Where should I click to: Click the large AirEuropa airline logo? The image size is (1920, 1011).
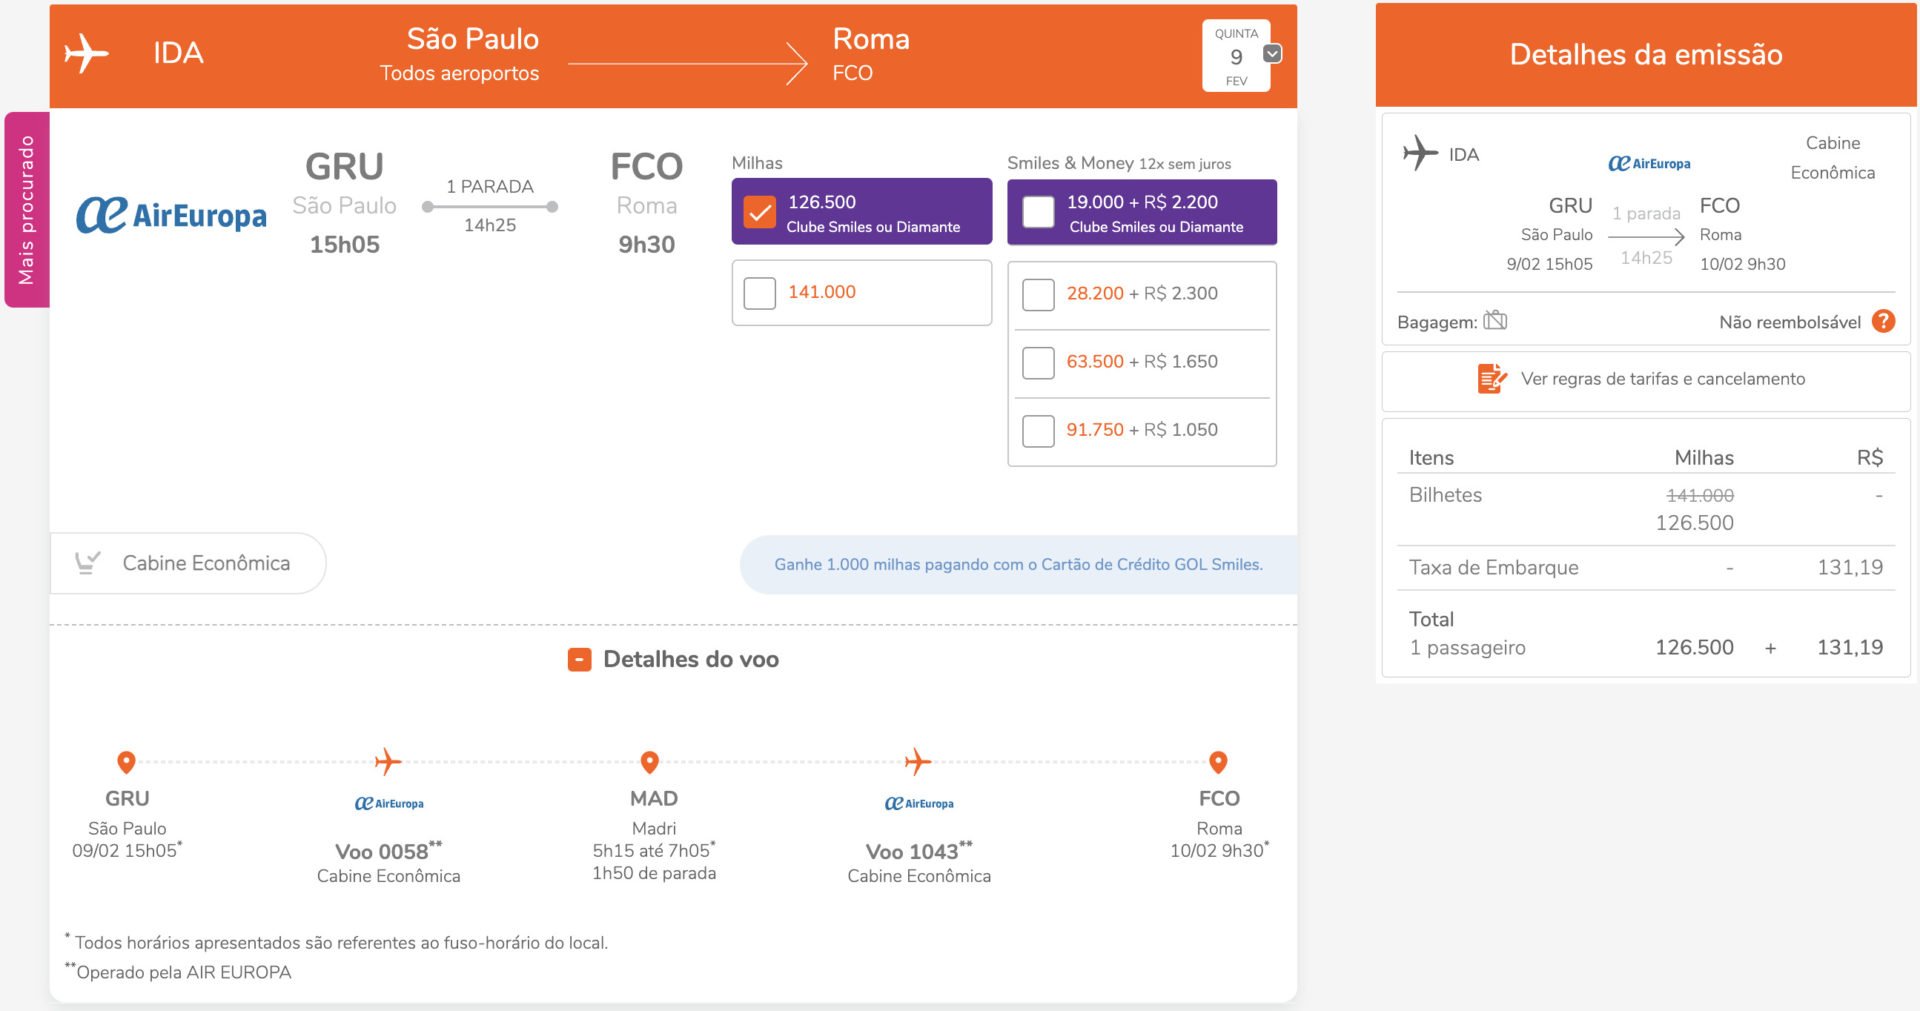[171, 215]
